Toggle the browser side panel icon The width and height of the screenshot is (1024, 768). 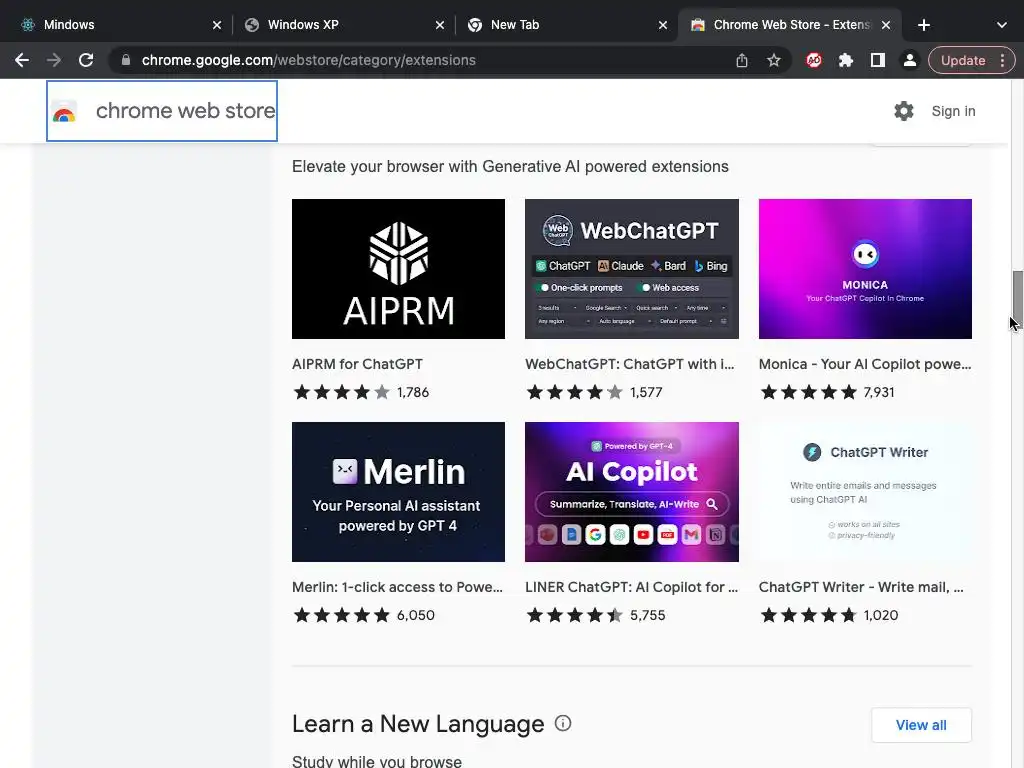878,61
